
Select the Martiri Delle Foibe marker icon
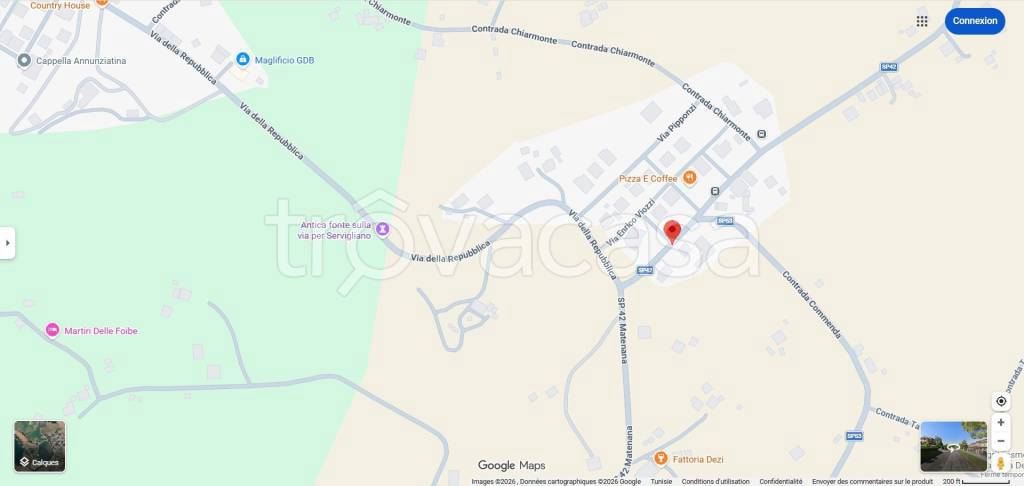pyautogui.click(x=52, y=331)
